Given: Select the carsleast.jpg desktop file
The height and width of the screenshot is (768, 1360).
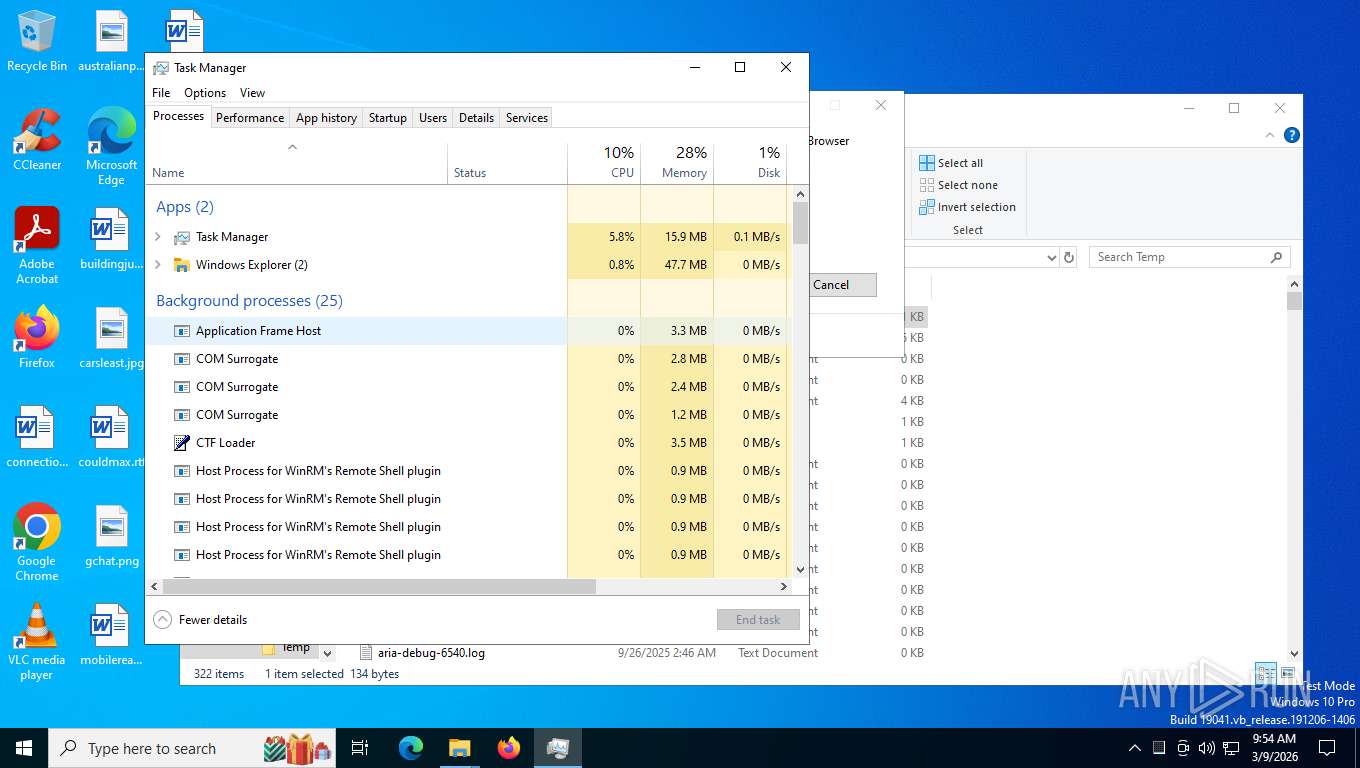Looking at the screenshot, I should pyautogui.click(x=111, y=337).
